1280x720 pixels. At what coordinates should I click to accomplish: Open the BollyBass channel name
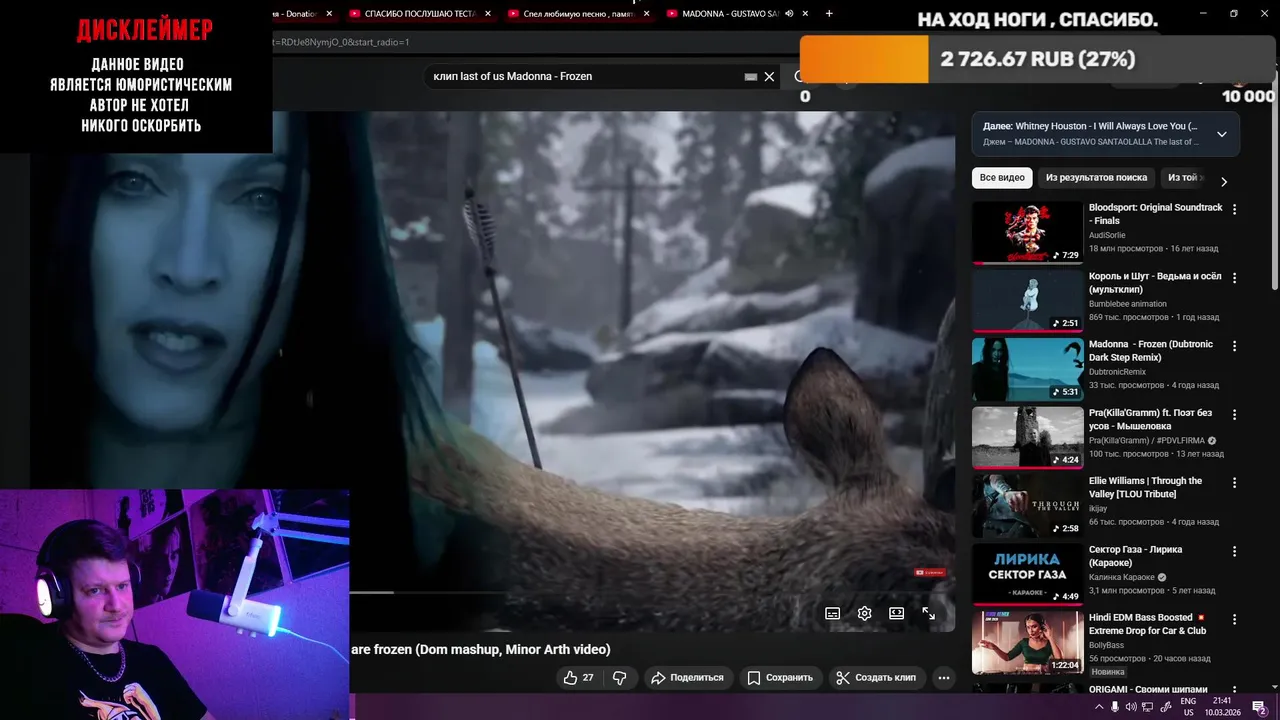[x=1107, y=645]
